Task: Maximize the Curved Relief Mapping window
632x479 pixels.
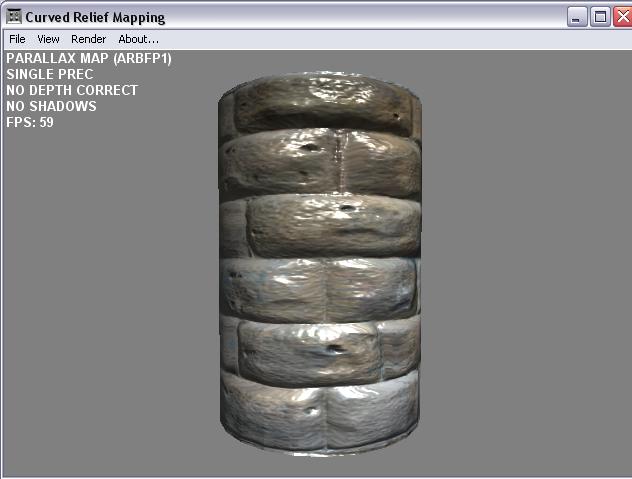Action: point(600,17)
